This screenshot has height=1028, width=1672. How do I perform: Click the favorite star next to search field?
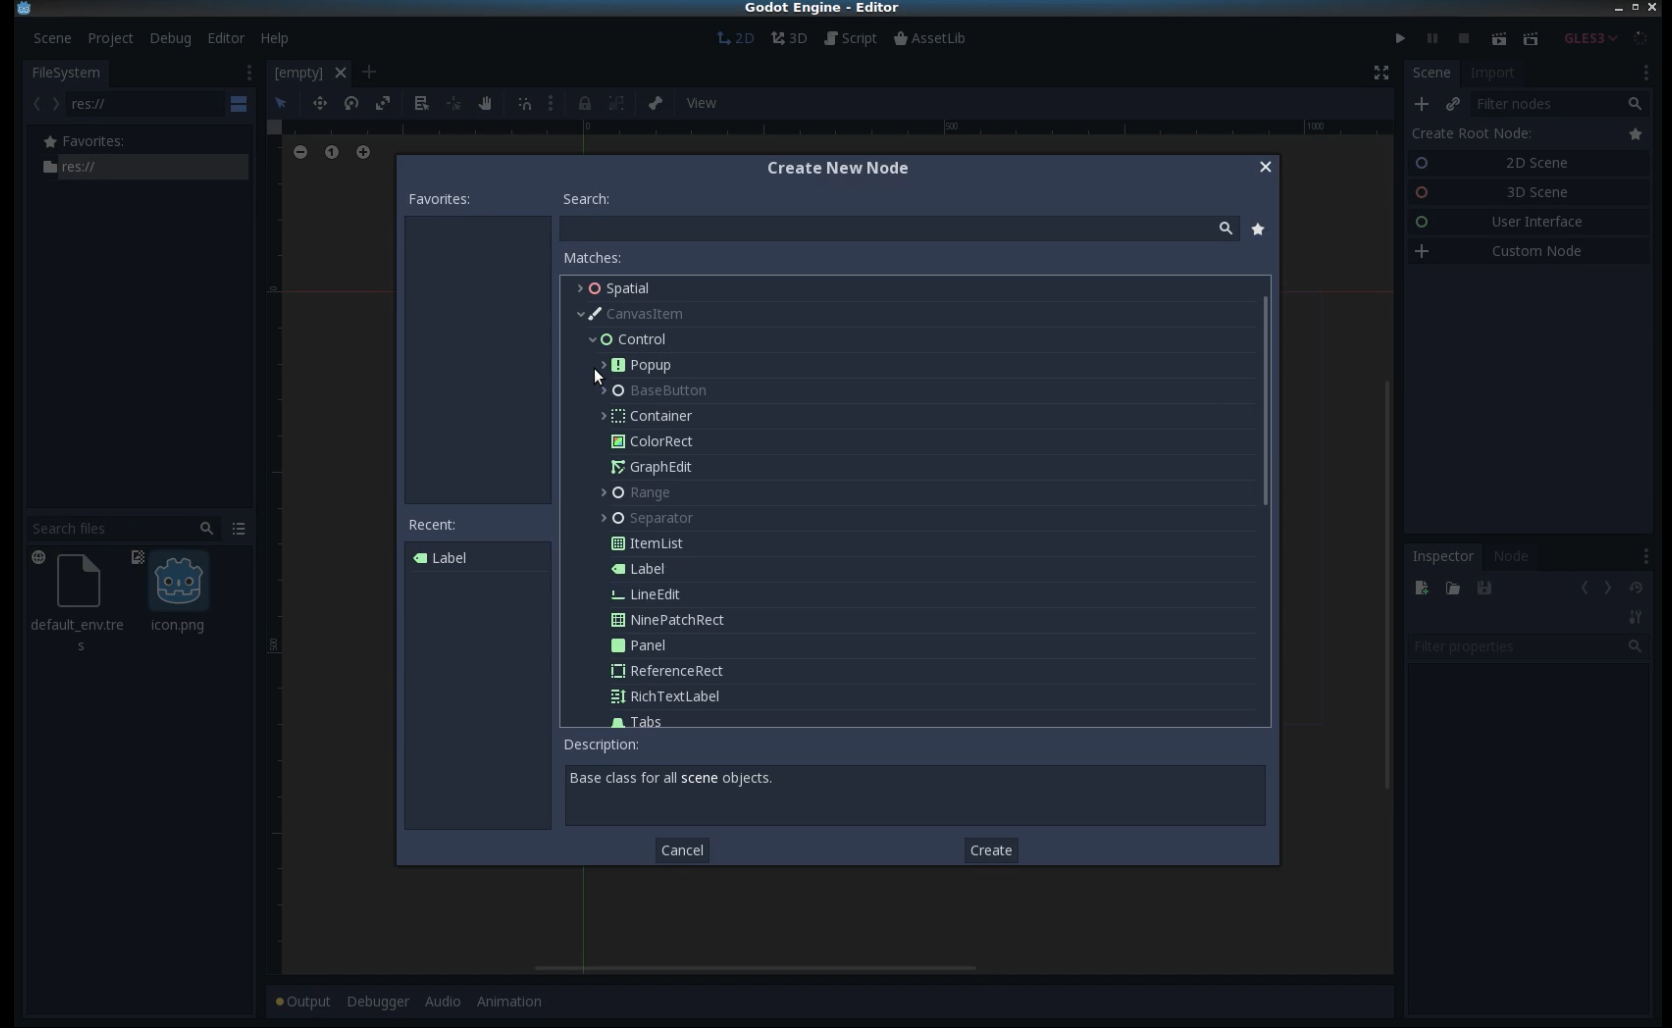tap(1257, 229)
